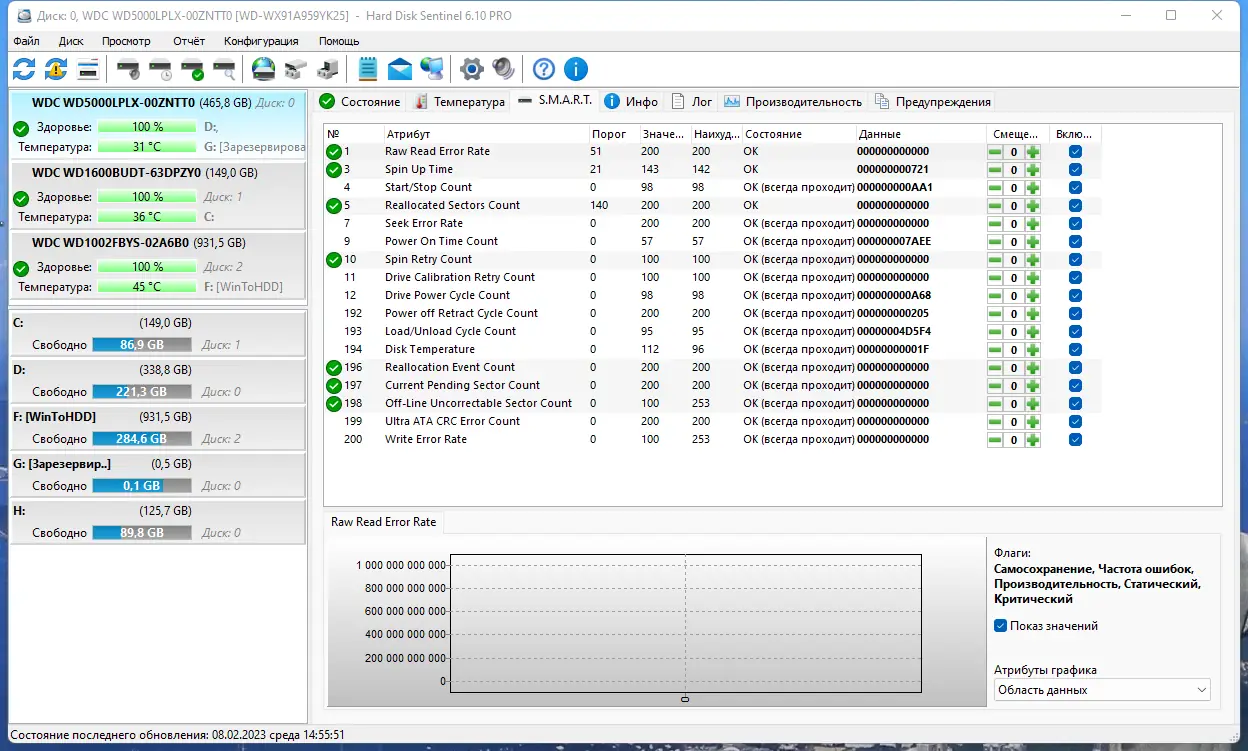Increase offset for Raw Read Error Rate with plus
The width and height of the screenshot is (1248, 751).
point(1032,152)
